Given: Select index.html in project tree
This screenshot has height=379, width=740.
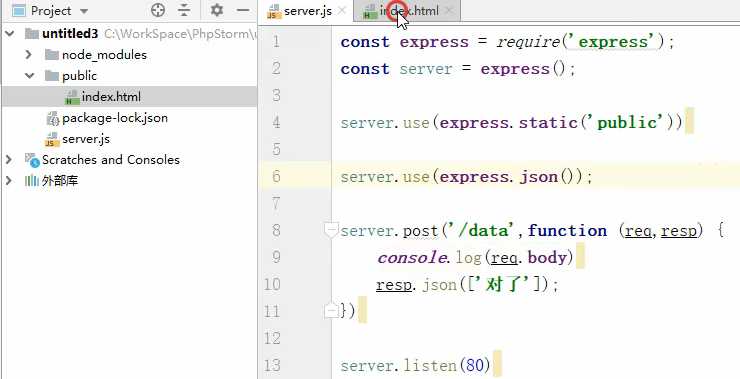Looking at the screenshot, I should 111,97.
